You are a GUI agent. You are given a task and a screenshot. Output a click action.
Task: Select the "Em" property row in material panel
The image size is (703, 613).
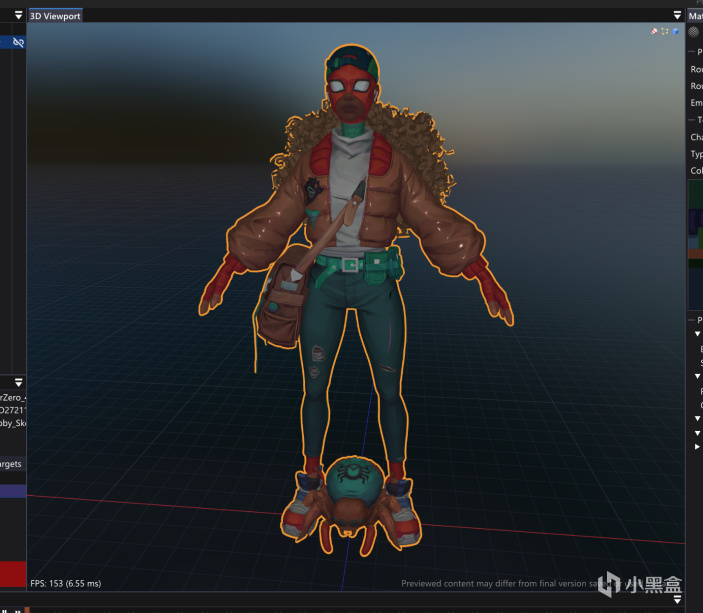[x=696, y=103]
